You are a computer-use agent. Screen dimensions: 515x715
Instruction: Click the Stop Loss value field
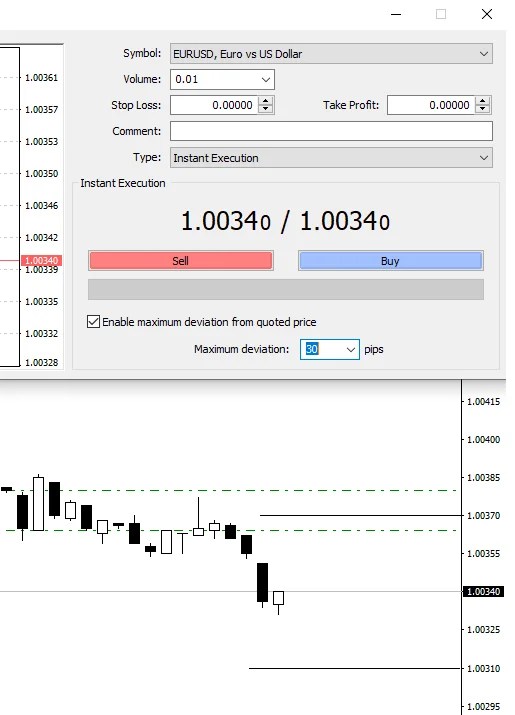click(x=213, y=105)
